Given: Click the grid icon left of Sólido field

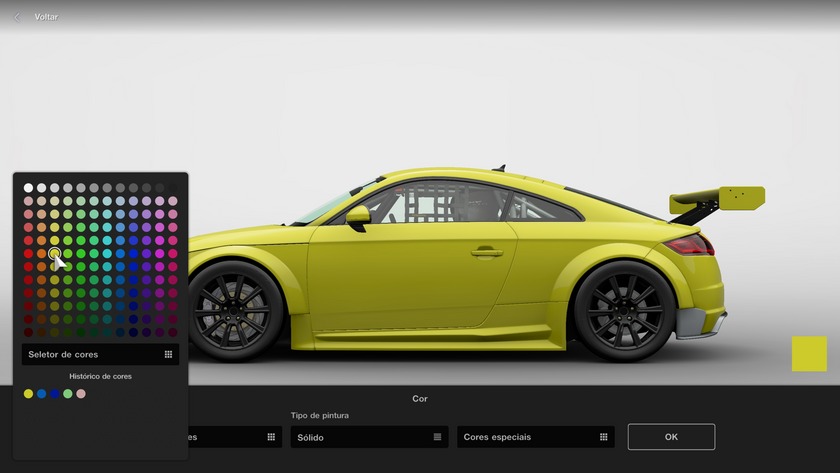Looking at the screenshot, I should (x=271, y=437).
